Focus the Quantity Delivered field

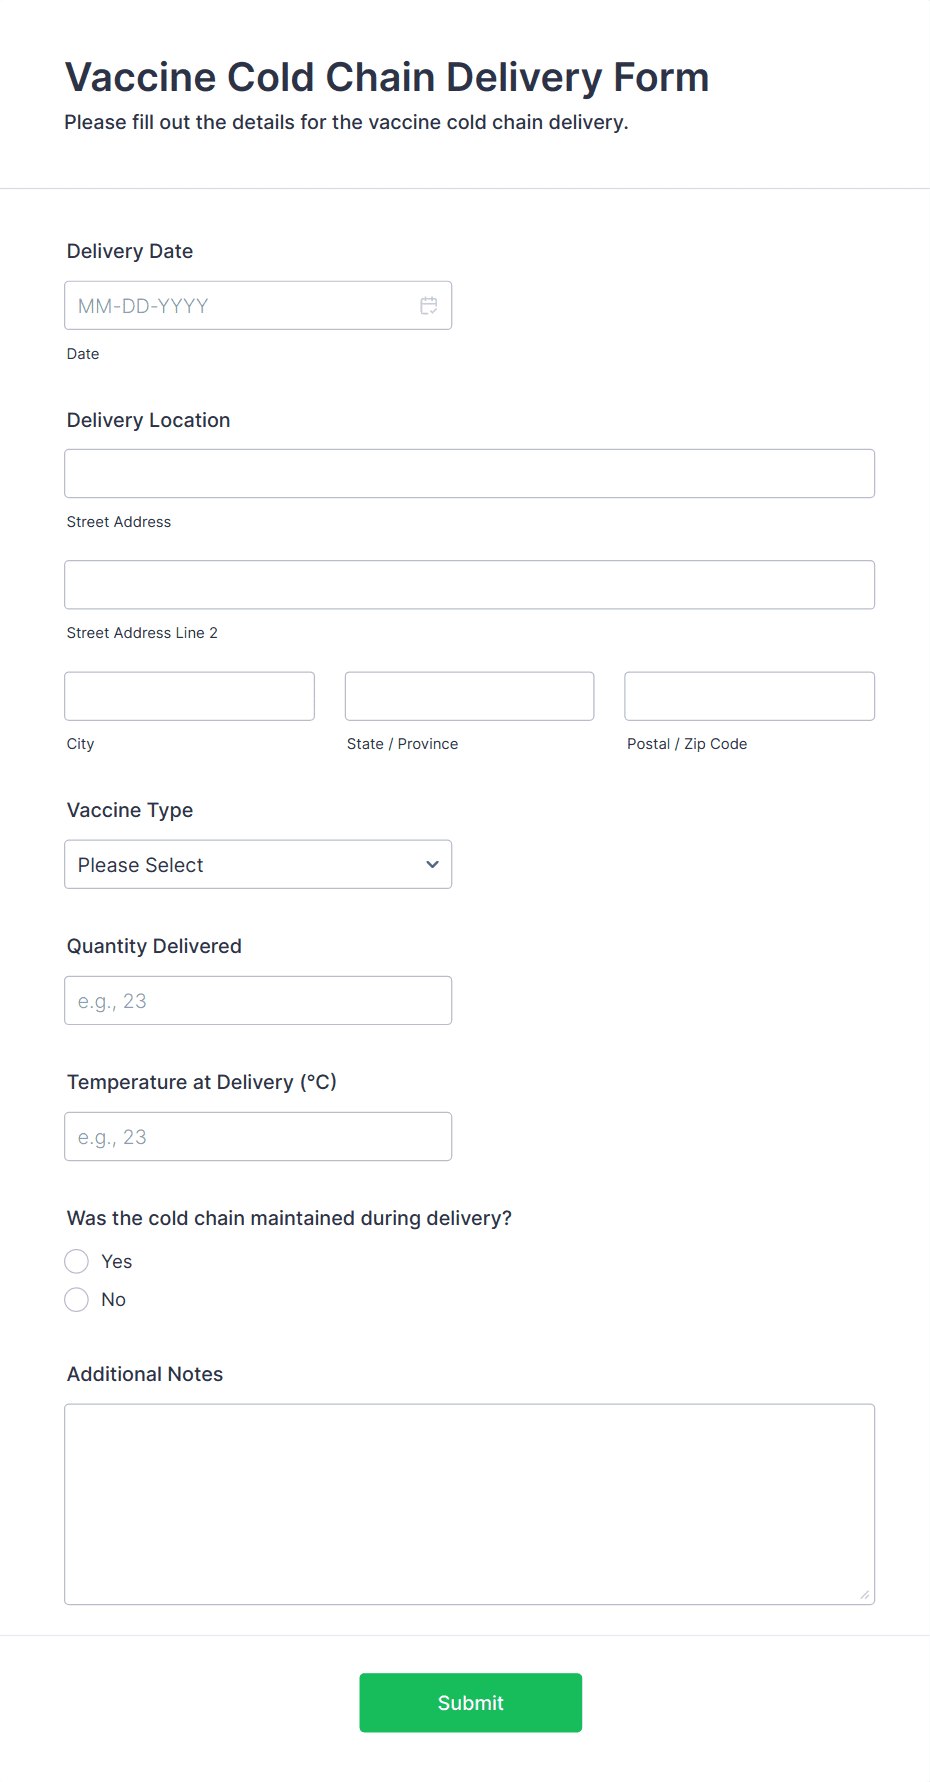[x=258, y=1001]
